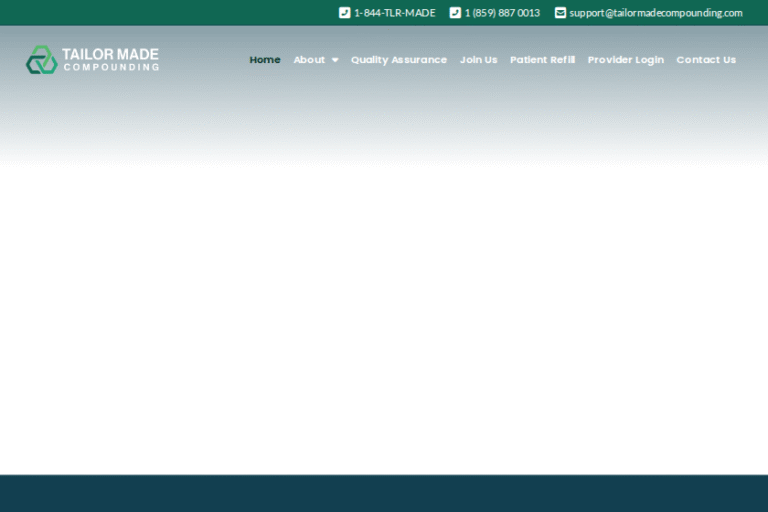Go to the Home page tab

click(265, 60)
